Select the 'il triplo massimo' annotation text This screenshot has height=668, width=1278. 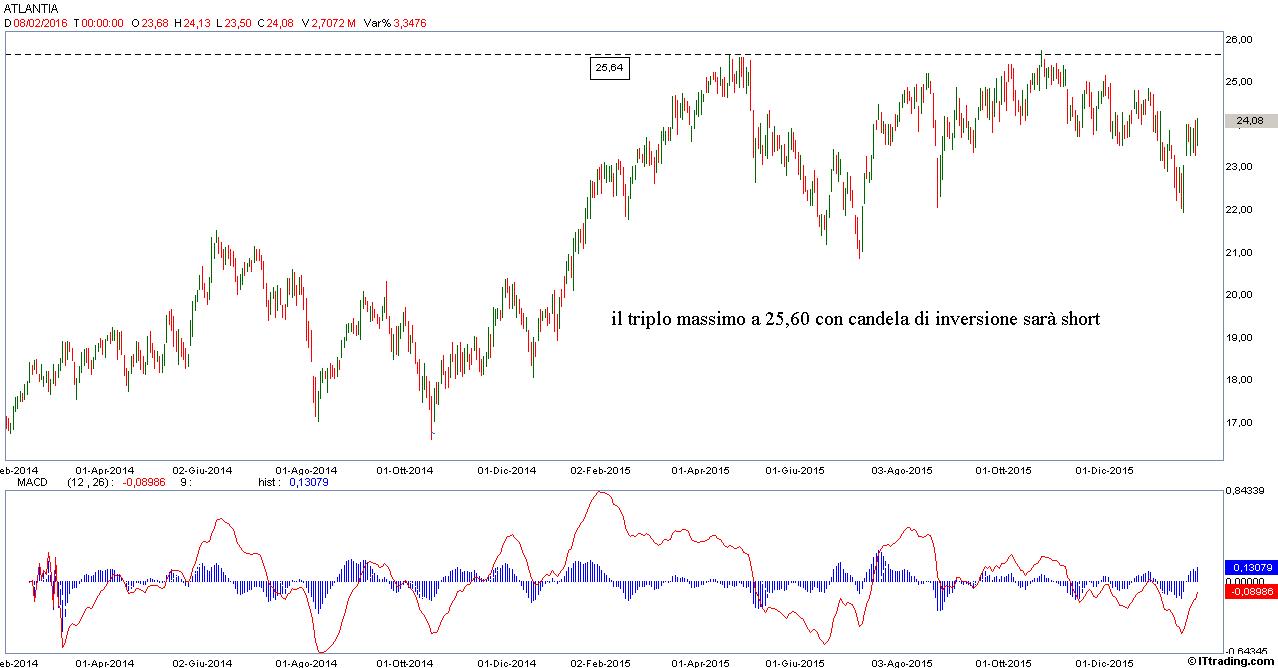point(855,320)
